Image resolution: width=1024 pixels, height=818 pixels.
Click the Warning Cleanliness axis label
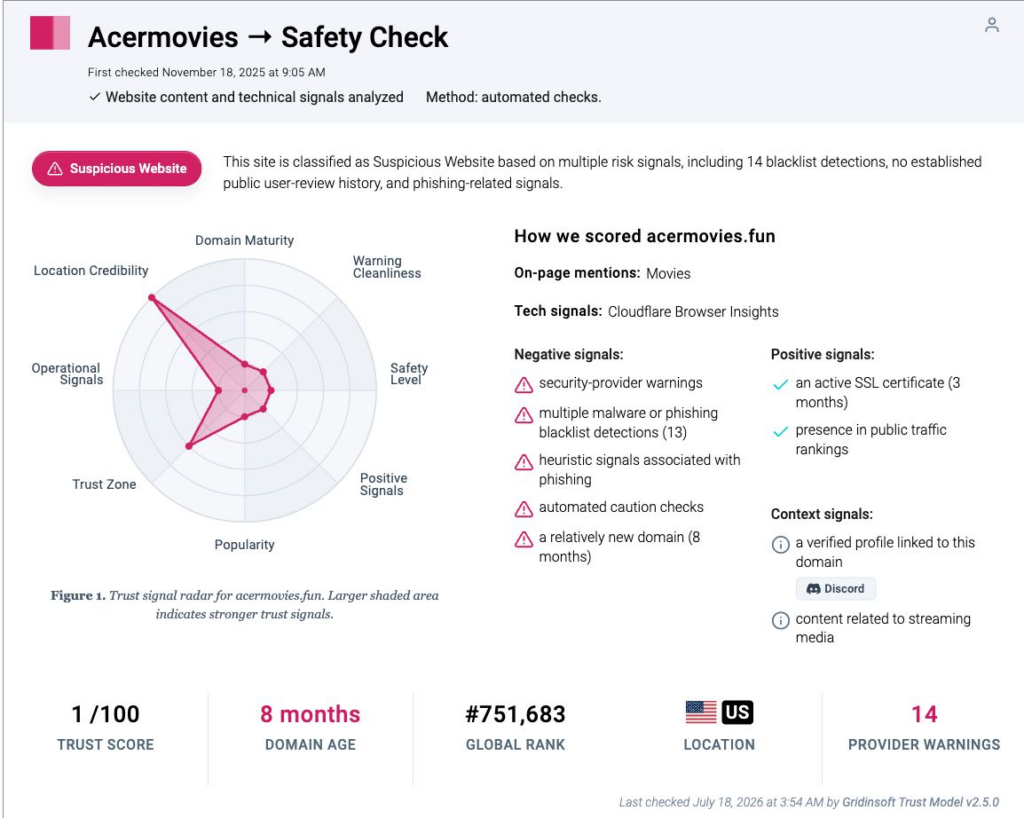[x=387, y=267]
